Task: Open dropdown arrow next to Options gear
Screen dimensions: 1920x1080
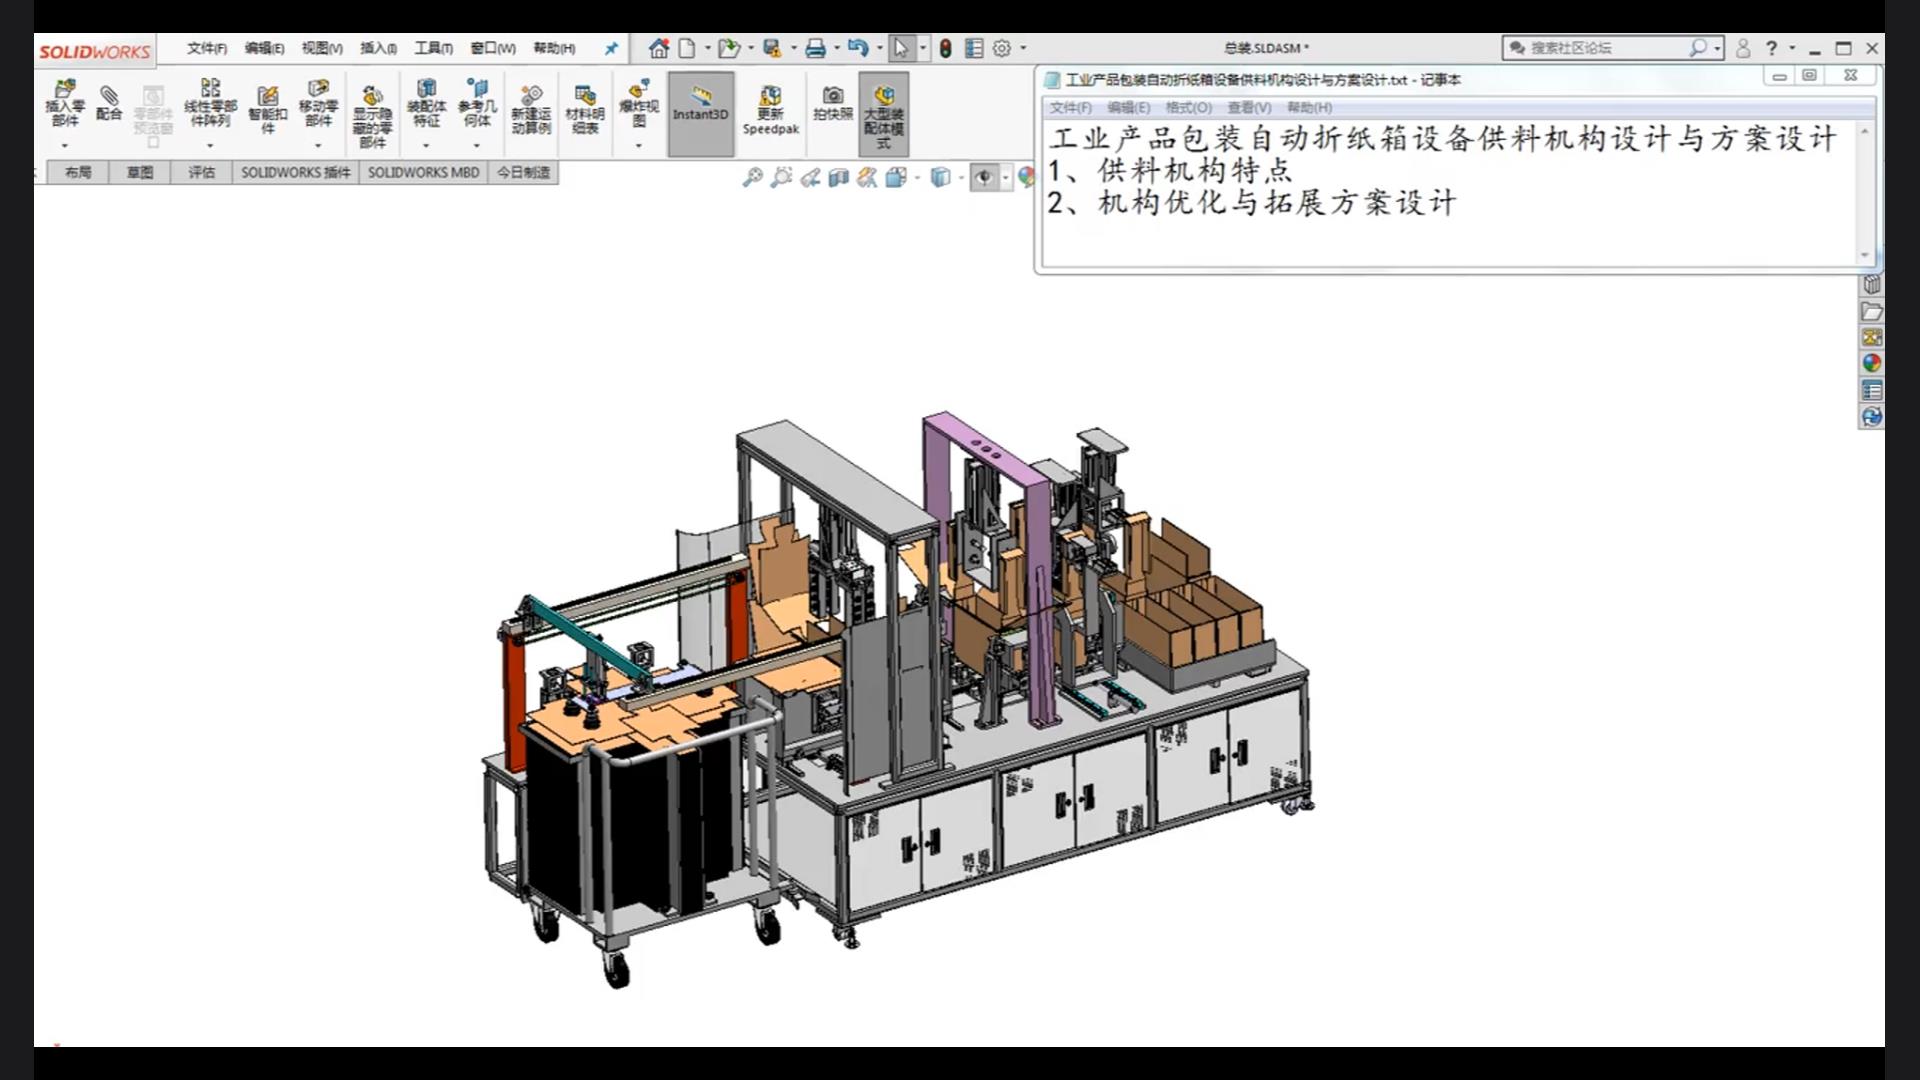Action: (1023, 48)
